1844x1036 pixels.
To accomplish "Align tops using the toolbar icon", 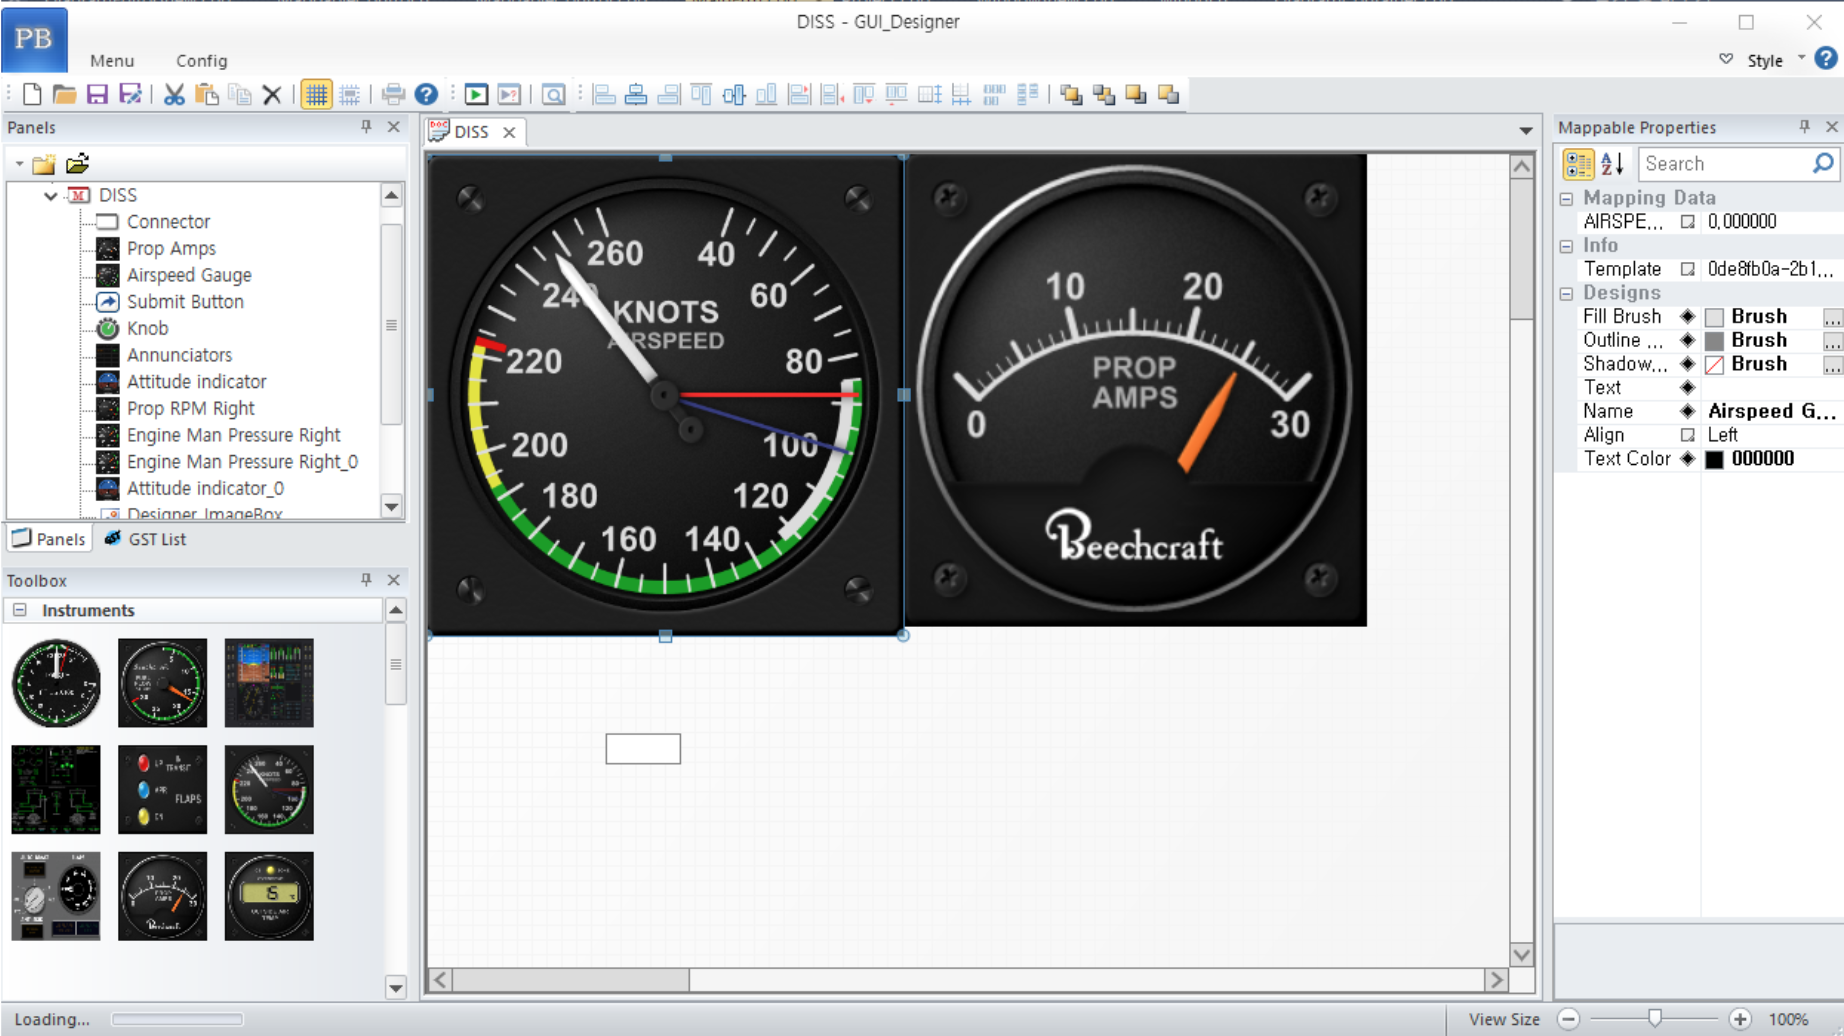I will click(x=701, y=94).
